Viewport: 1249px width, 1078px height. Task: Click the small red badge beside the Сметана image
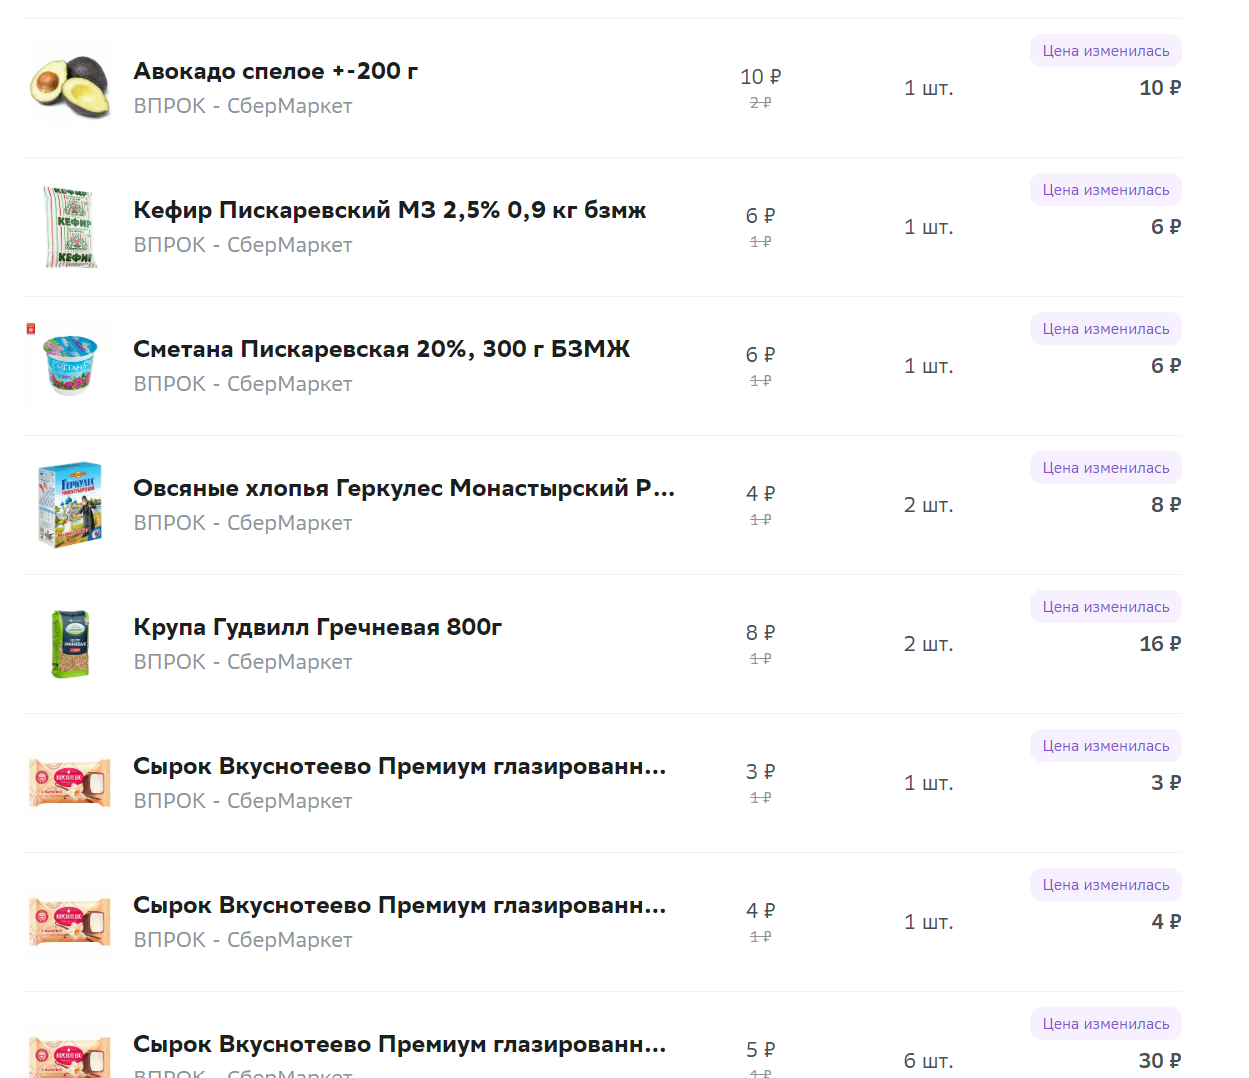(31, 328)
